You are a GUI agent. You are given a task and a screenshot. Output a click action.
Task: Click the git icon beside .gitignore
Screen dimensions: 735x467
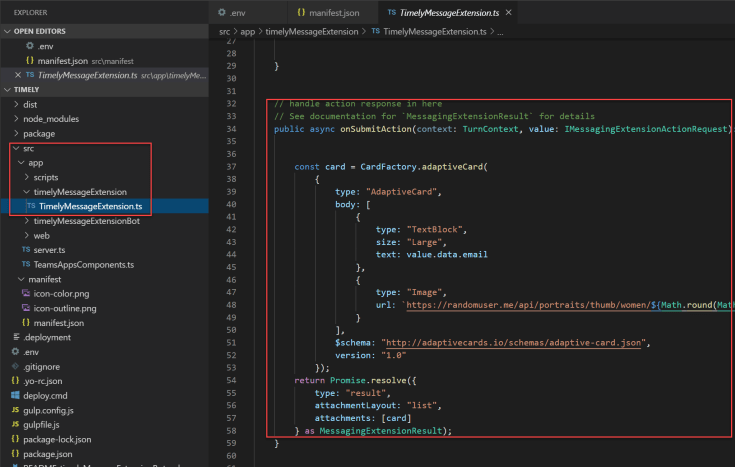16,366
